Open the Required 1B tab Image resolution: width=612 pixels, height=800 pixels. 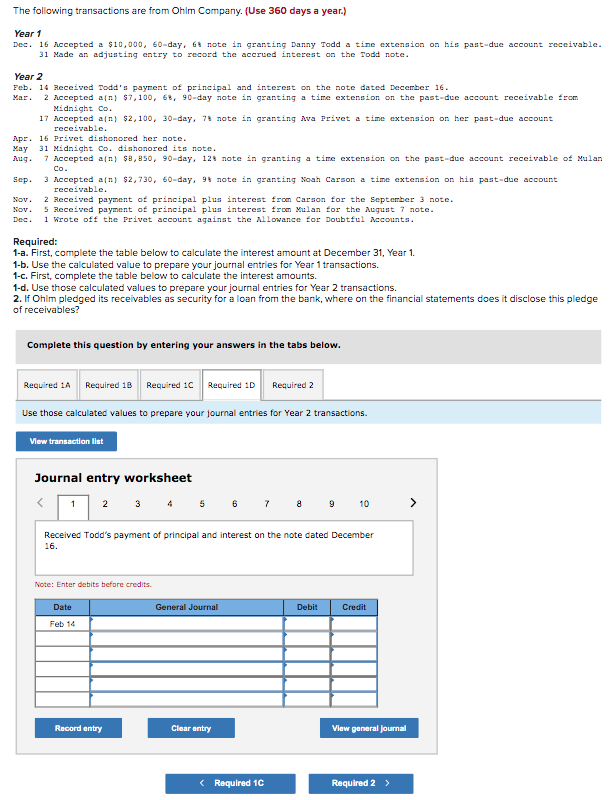(x=109, y=385)
